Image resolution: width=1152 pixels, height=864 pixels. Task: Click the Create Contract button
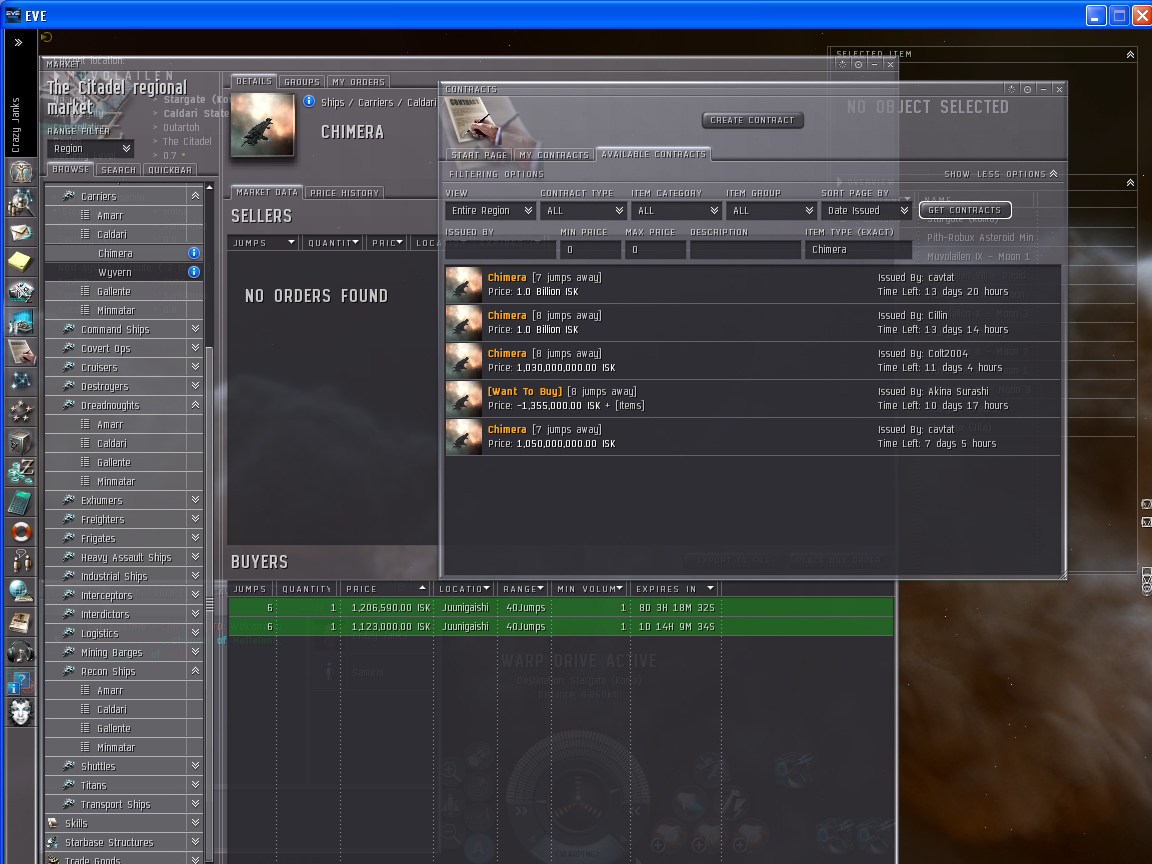tap(752, 120)
